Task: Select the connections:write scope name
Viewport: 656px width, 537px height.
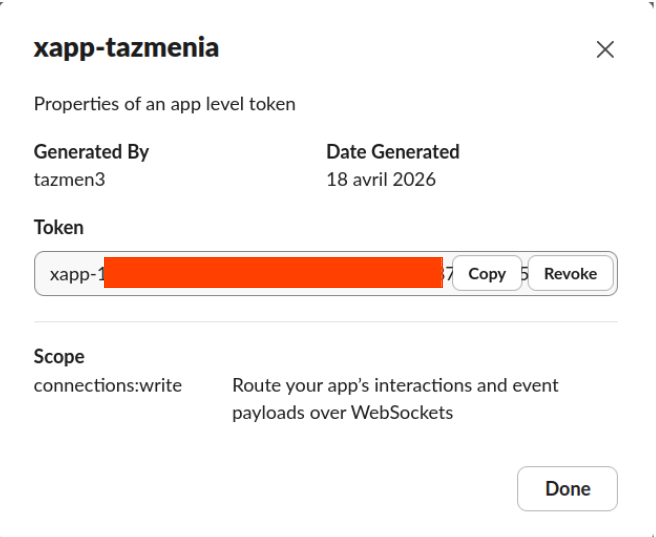Action: pyautogui.click(x=108, y=385)
